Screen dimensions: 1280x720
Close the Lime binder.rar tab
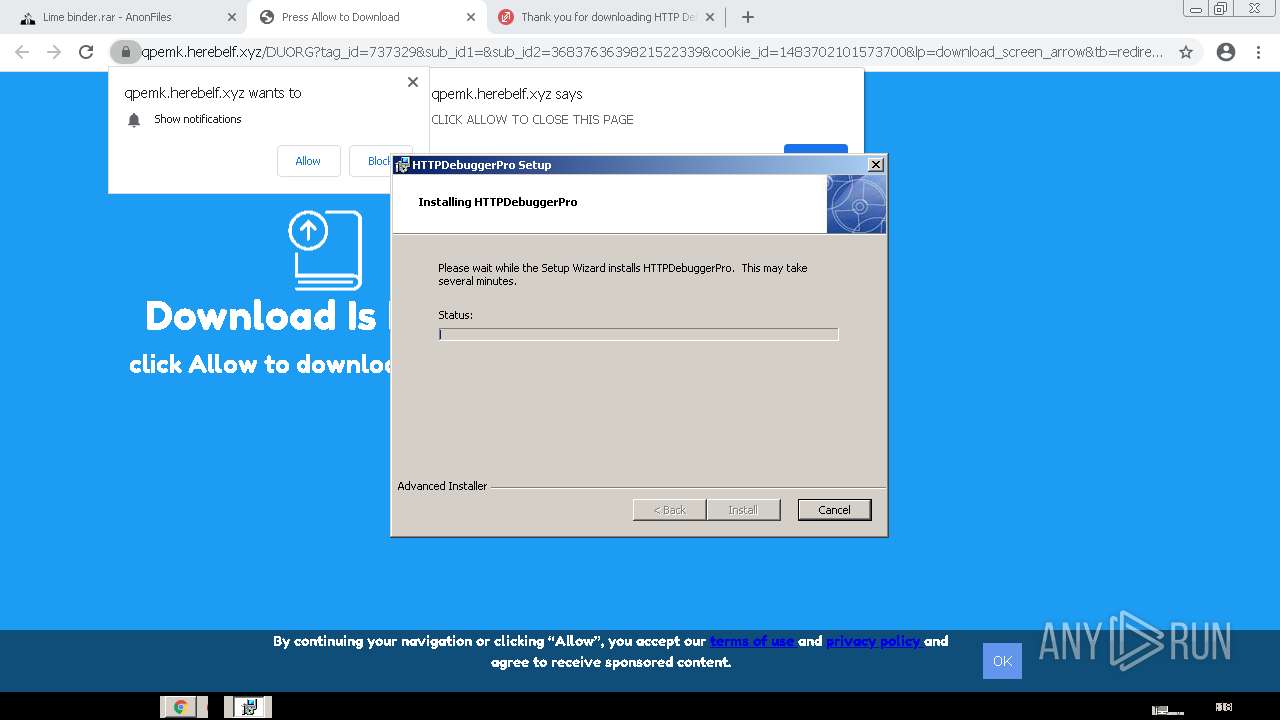click(232, 17)
